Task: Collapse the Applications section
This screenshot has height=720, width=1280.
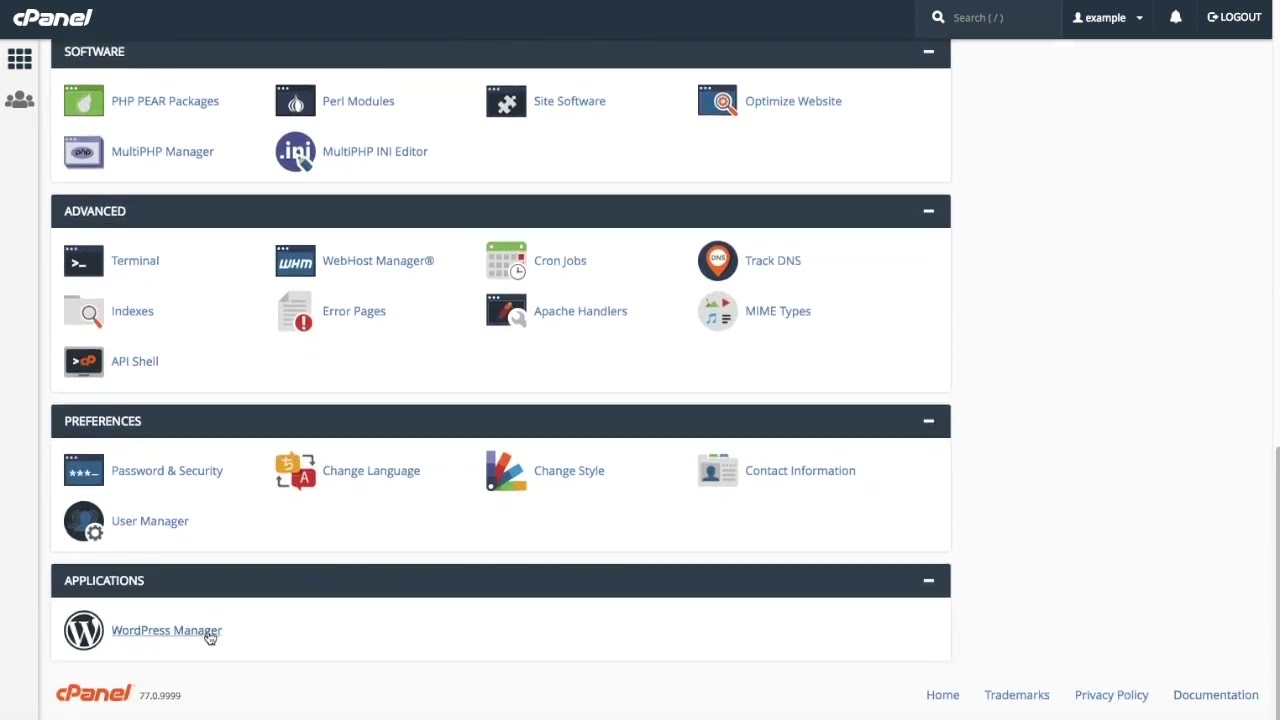Action: [928, 581]
